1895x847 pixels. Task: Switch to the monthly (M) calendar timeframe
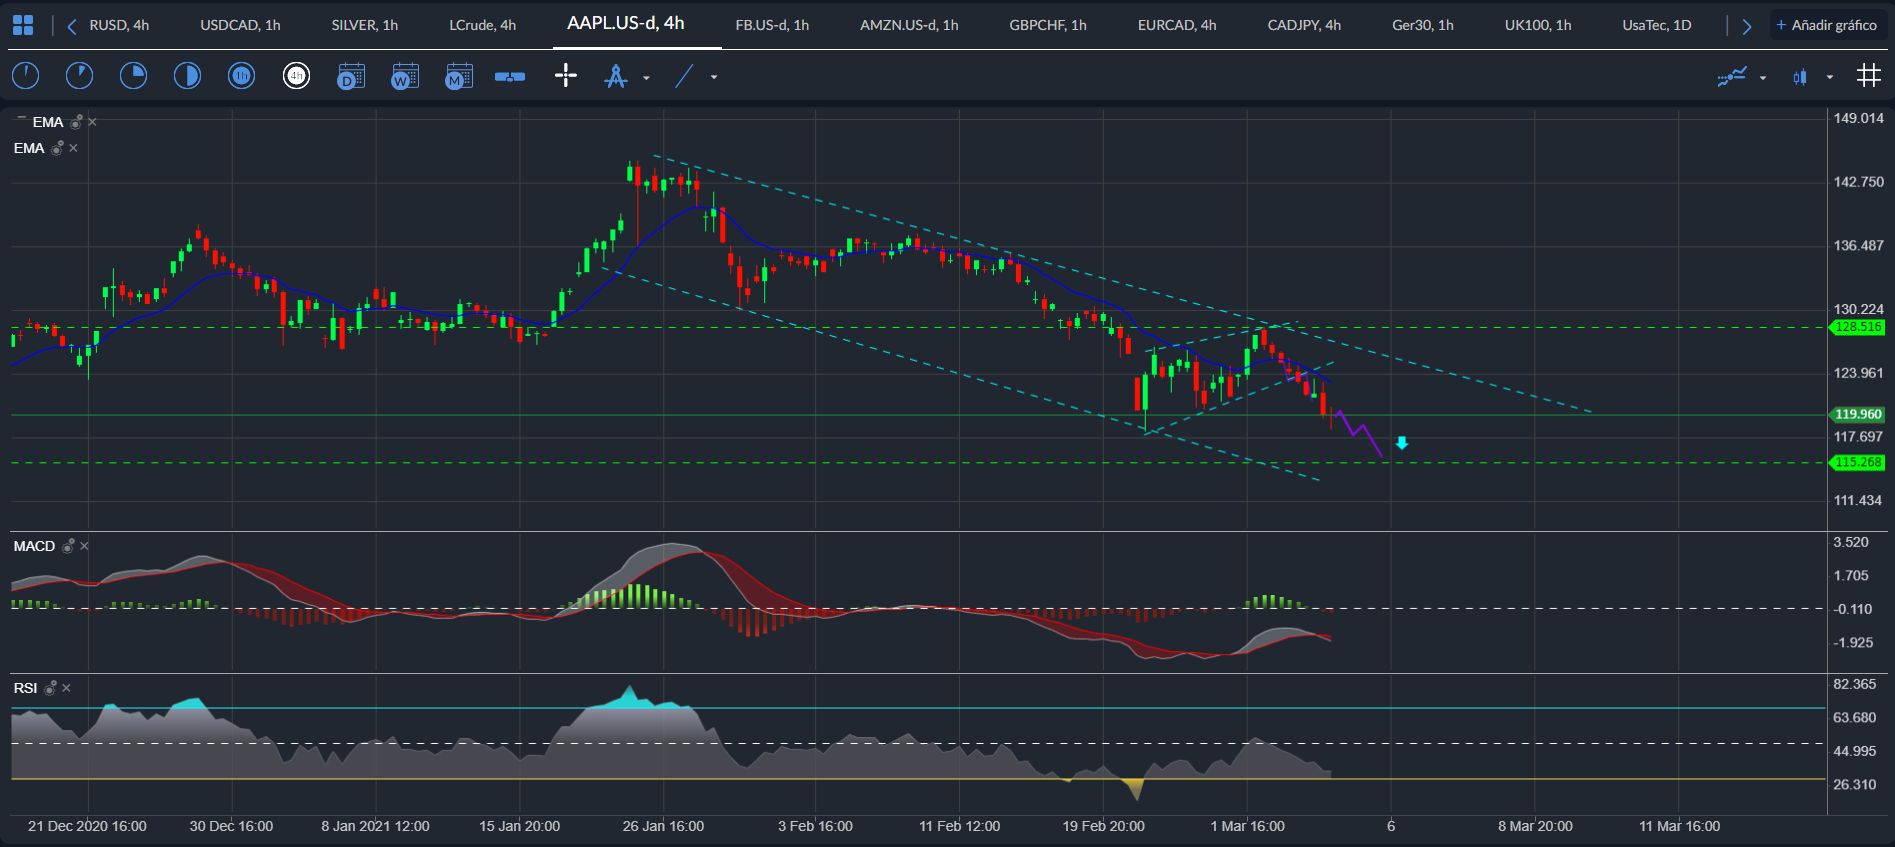click(459, 76)
